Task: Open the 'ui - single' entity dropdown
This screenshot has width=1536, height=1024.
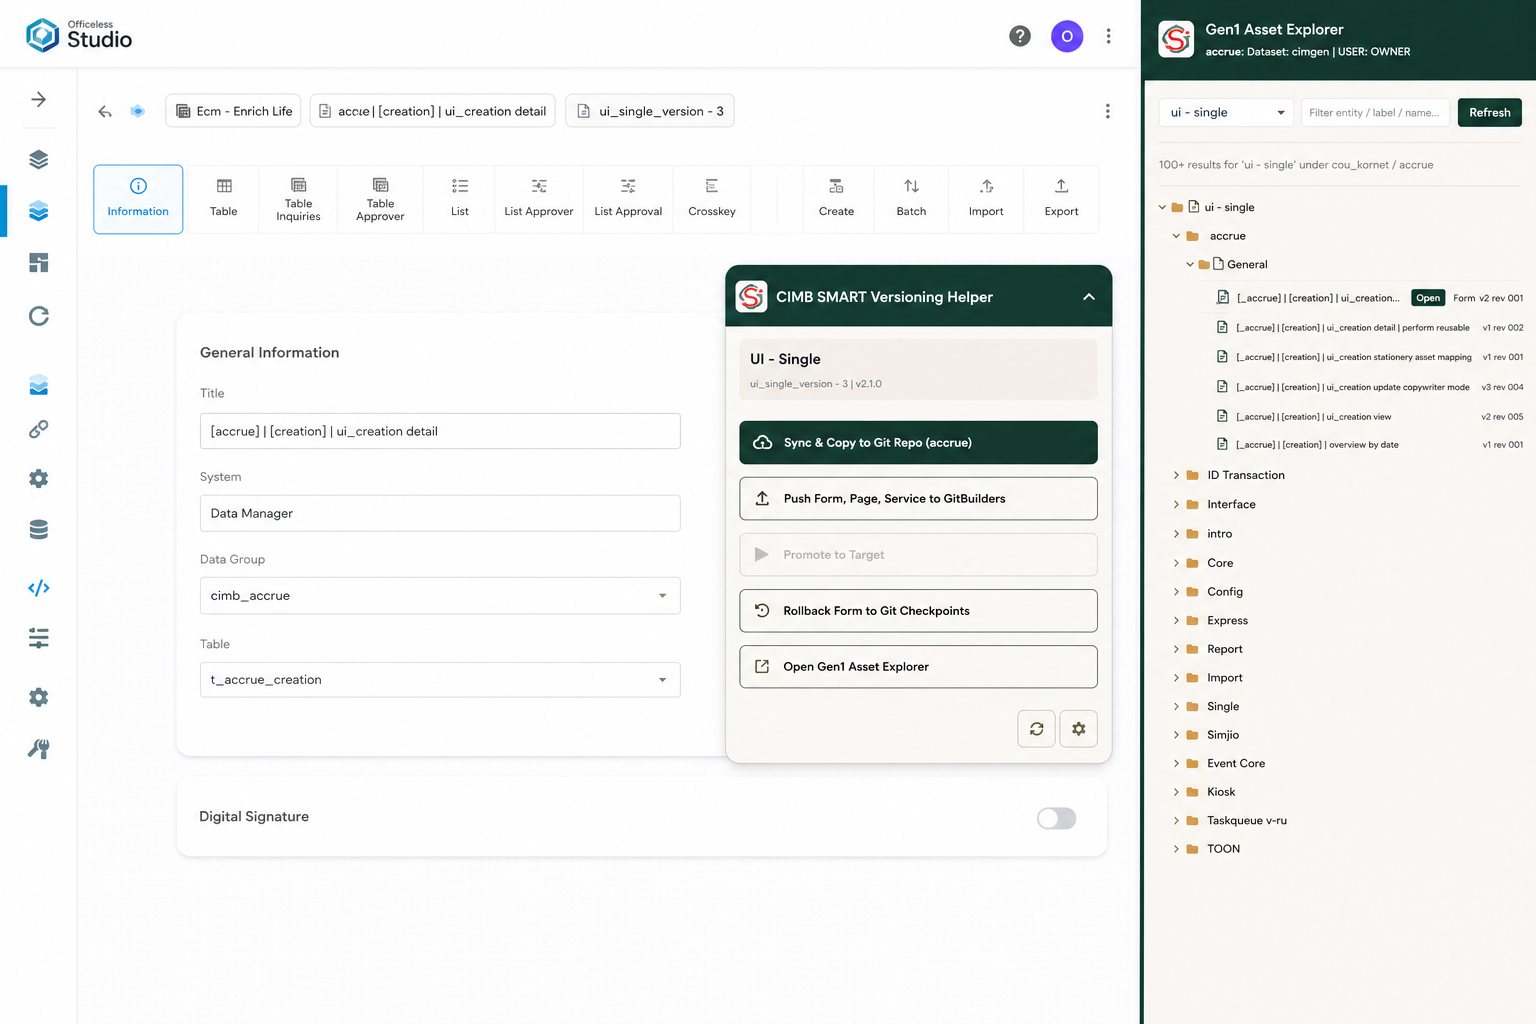Action: click(x=1226, y=112)
